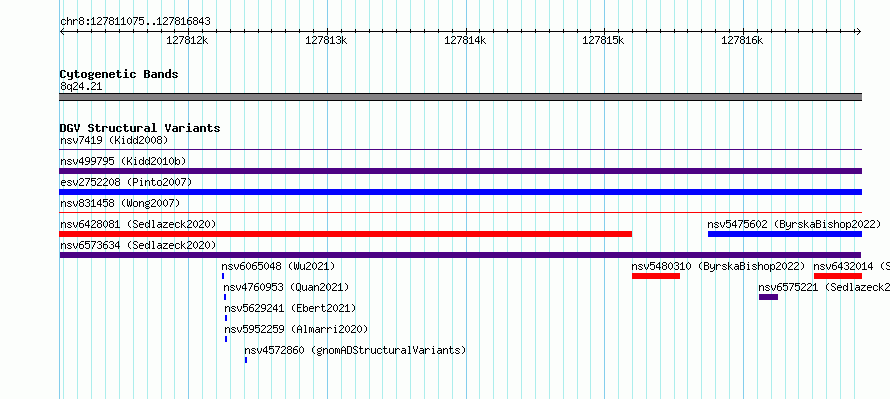Open nsv6432014 variant label

[851, 266]
